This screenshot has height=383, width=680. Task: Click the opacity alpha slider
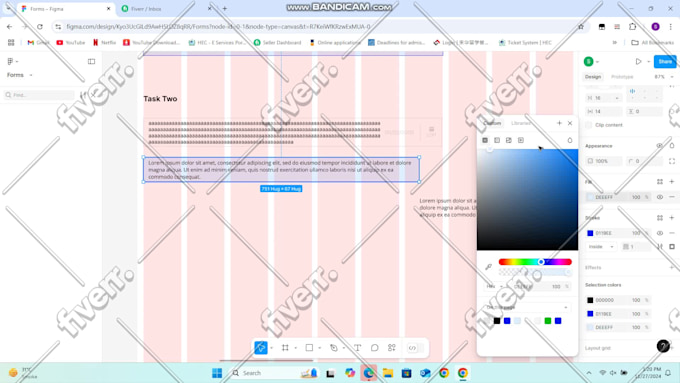535,272
